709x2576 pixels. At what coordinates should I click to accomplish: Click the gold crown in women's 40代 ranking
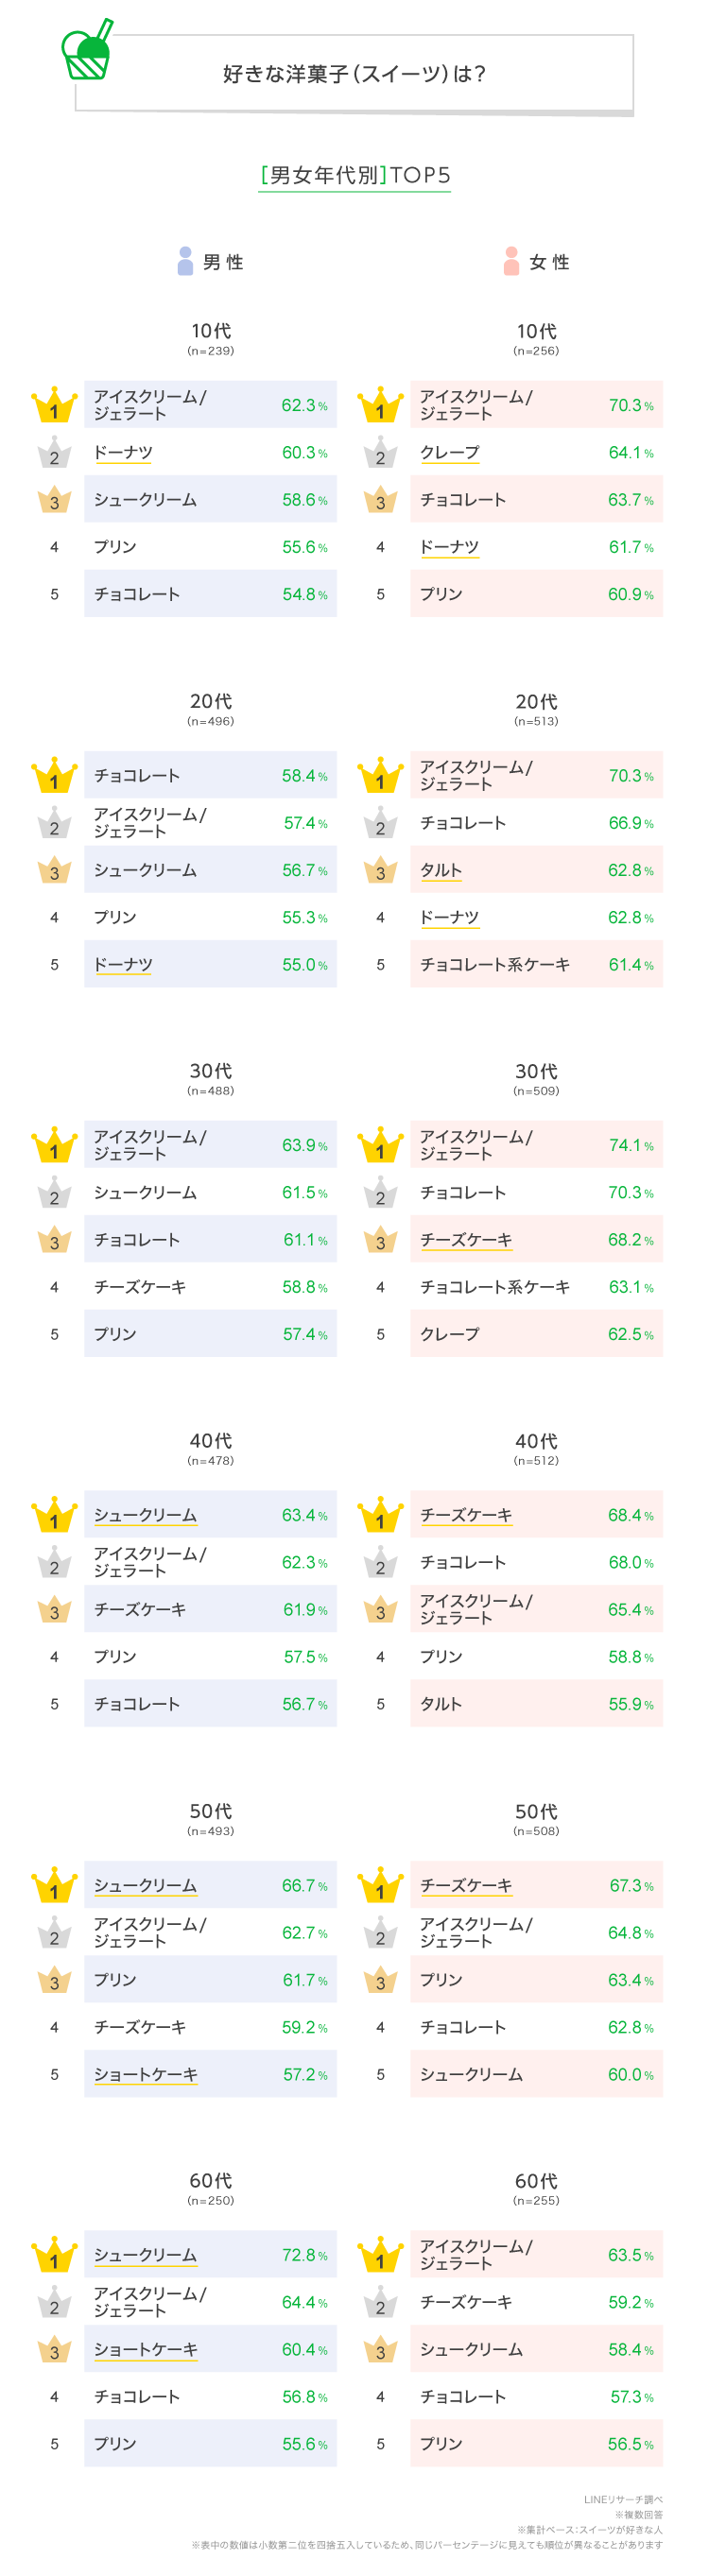(x=380, y=1515)
